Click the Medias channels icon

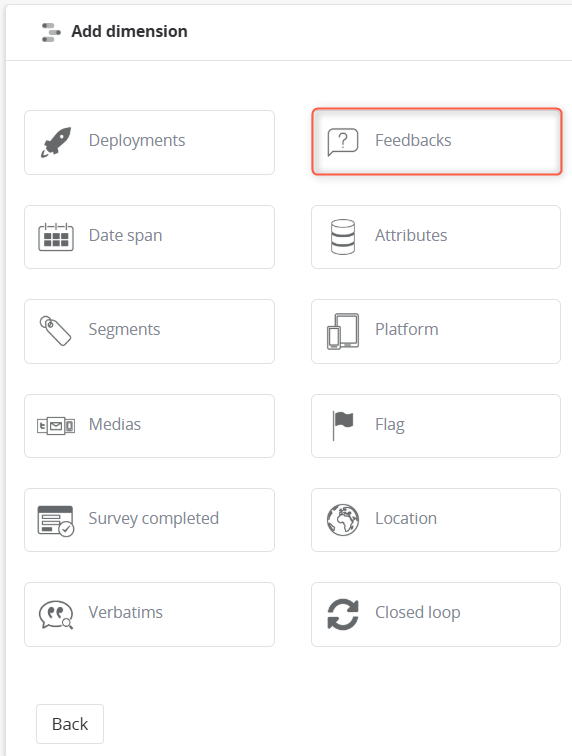click(56, 426)
